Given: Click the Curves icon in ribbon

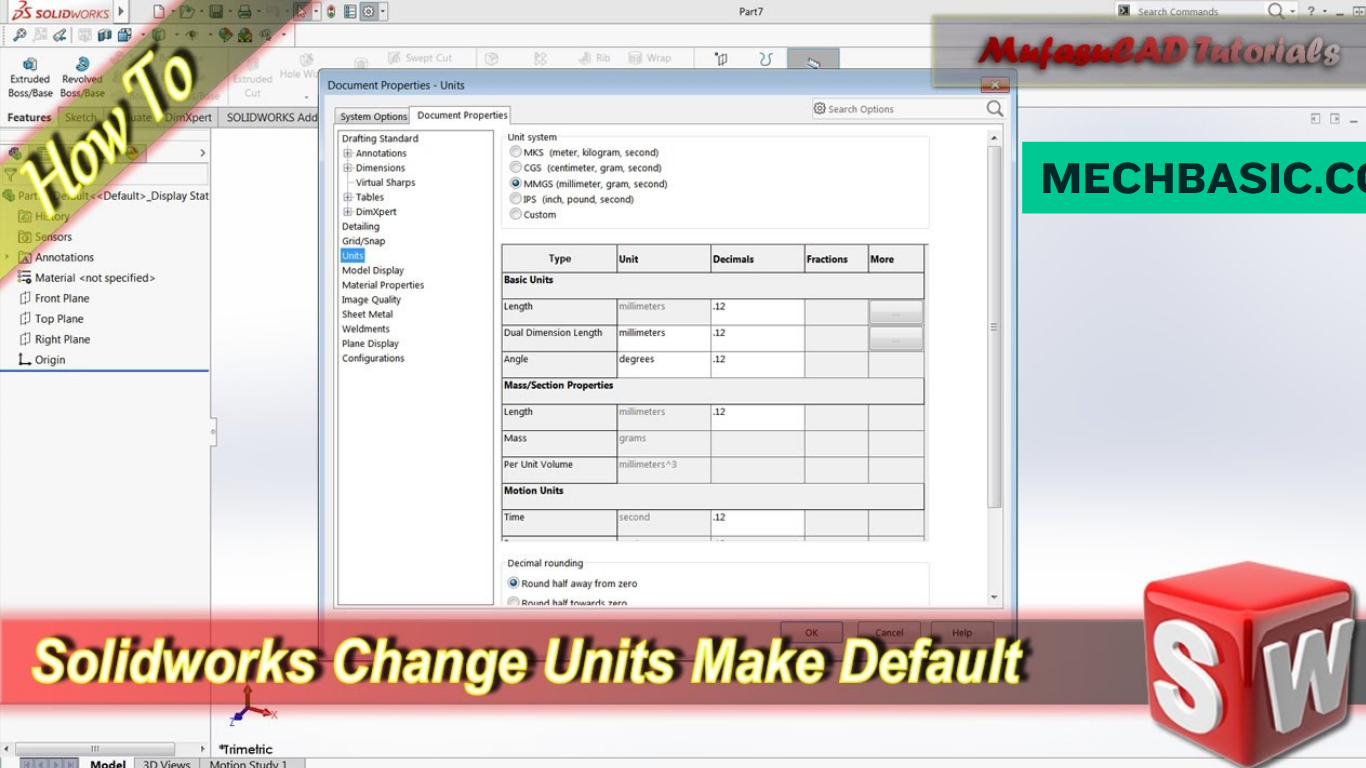Looking at the screenshot, I should (765, 59).
